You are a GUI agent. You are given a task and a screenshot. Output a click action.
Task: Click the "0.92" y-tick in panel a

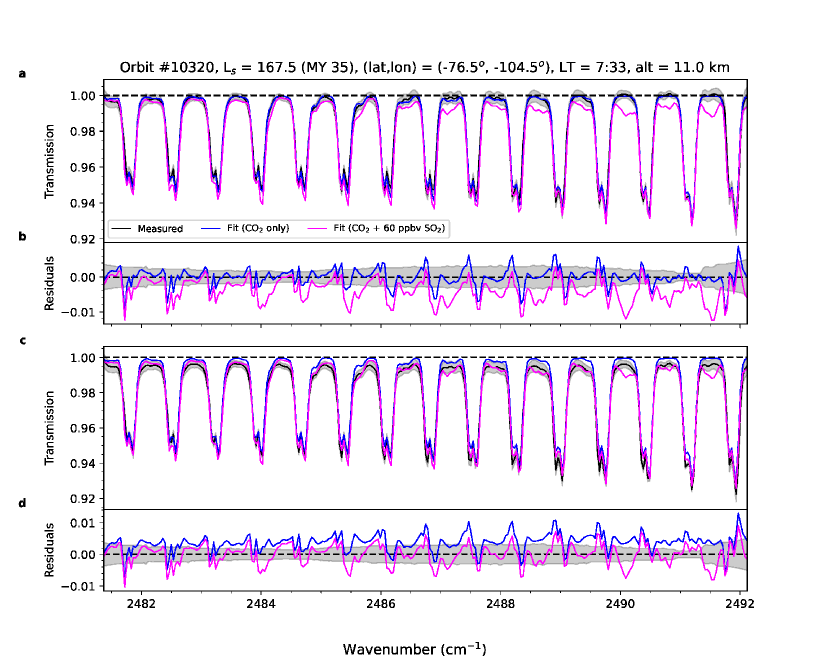[x=83, y=239]
